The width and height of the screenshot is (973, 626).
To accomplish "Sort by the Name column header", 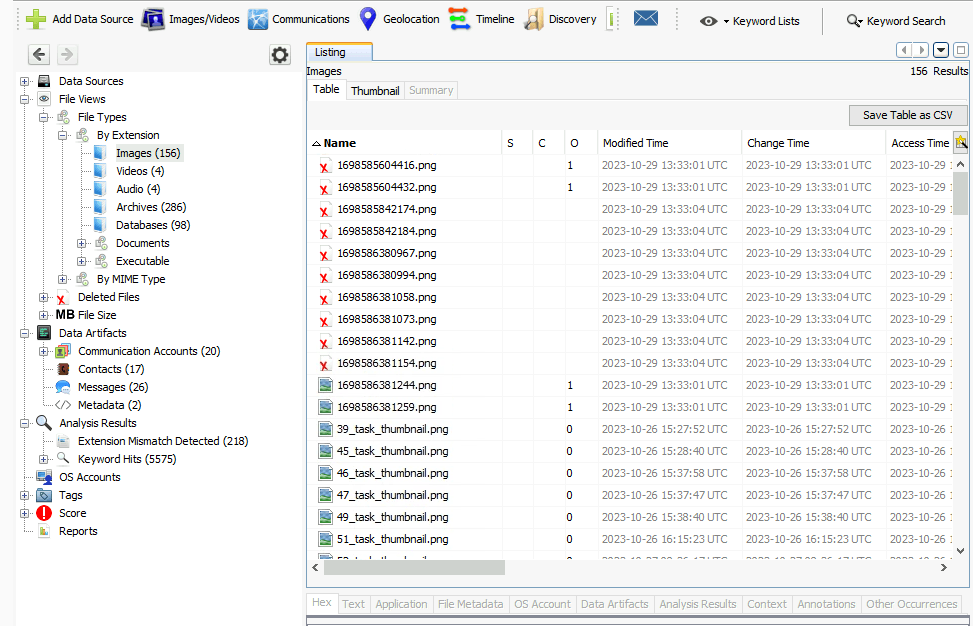I will point(404,143).
